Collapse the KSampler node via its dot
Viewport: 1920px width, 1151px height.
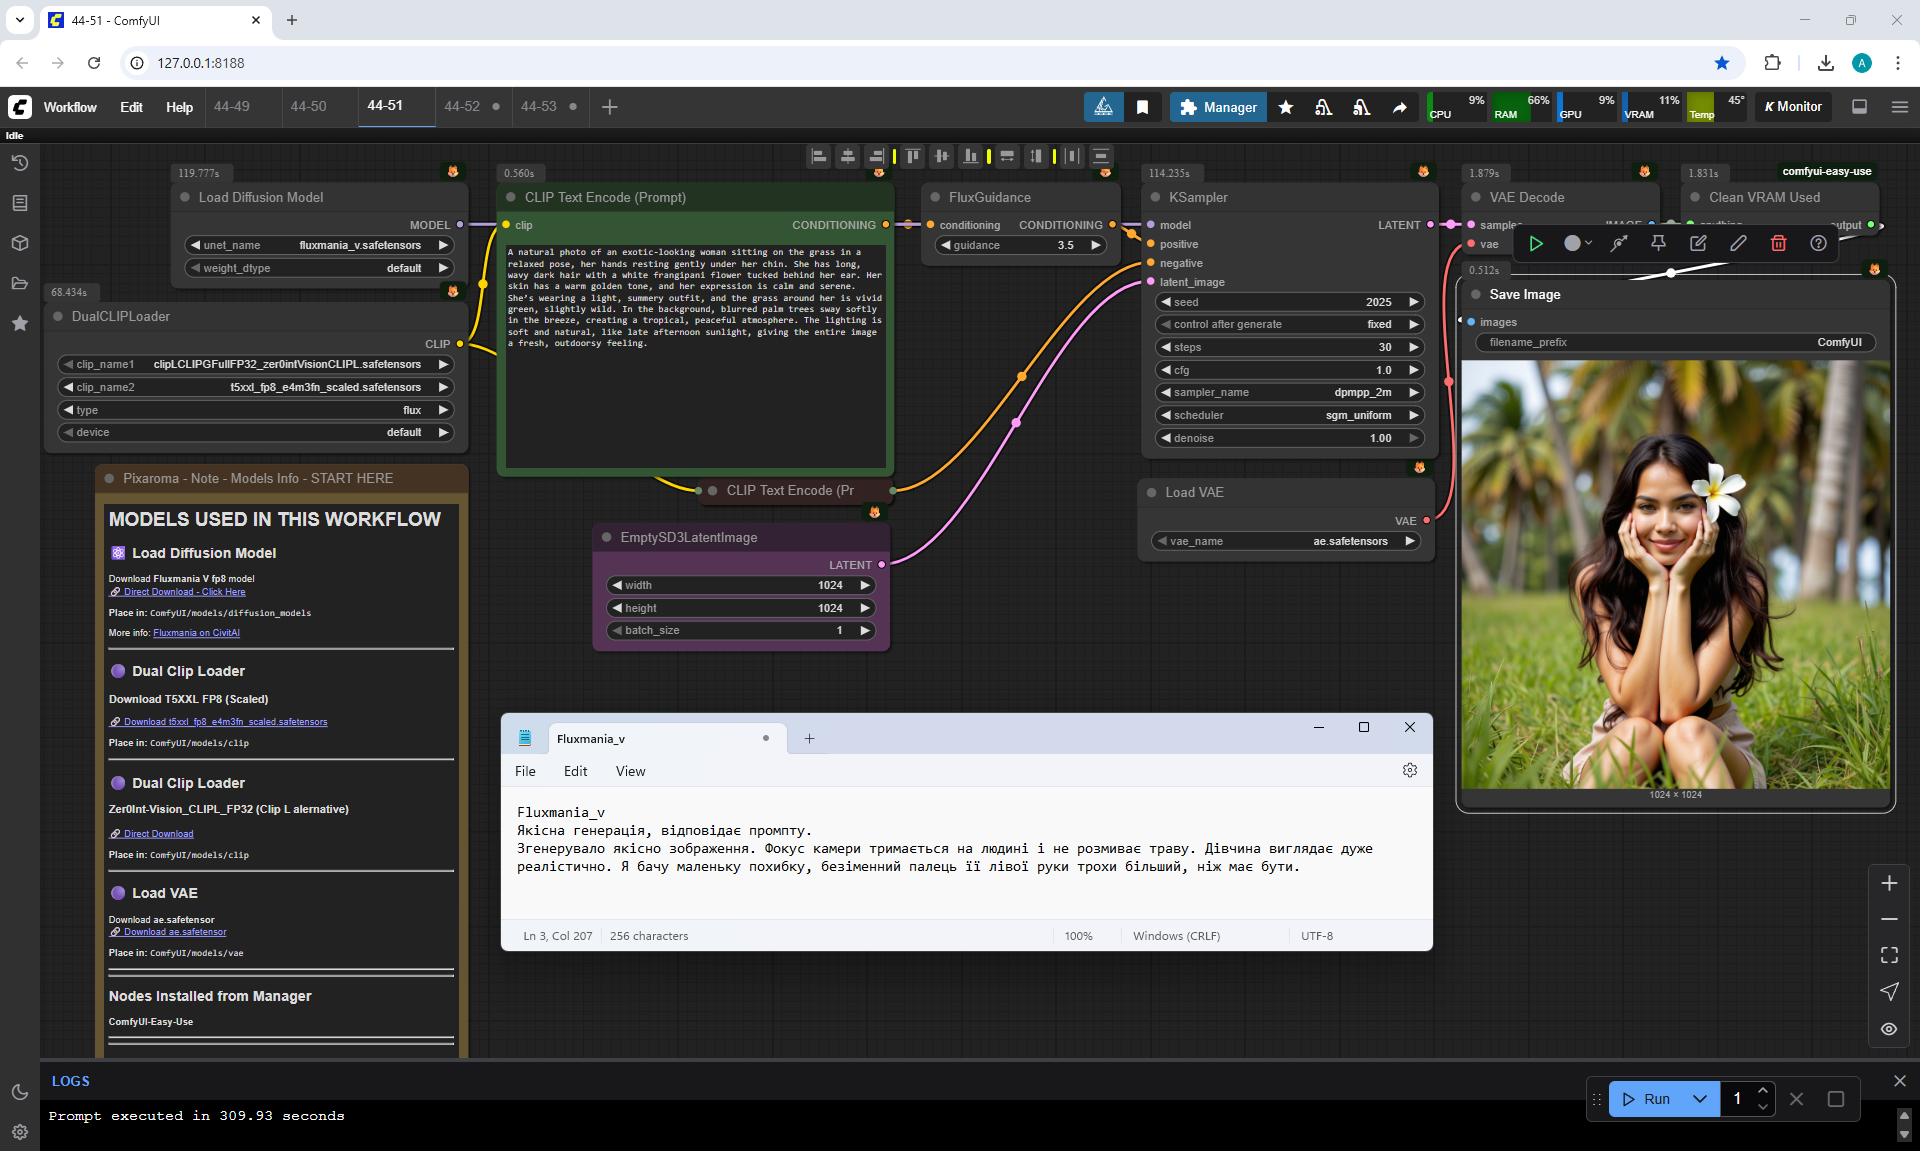(1155, 197)
